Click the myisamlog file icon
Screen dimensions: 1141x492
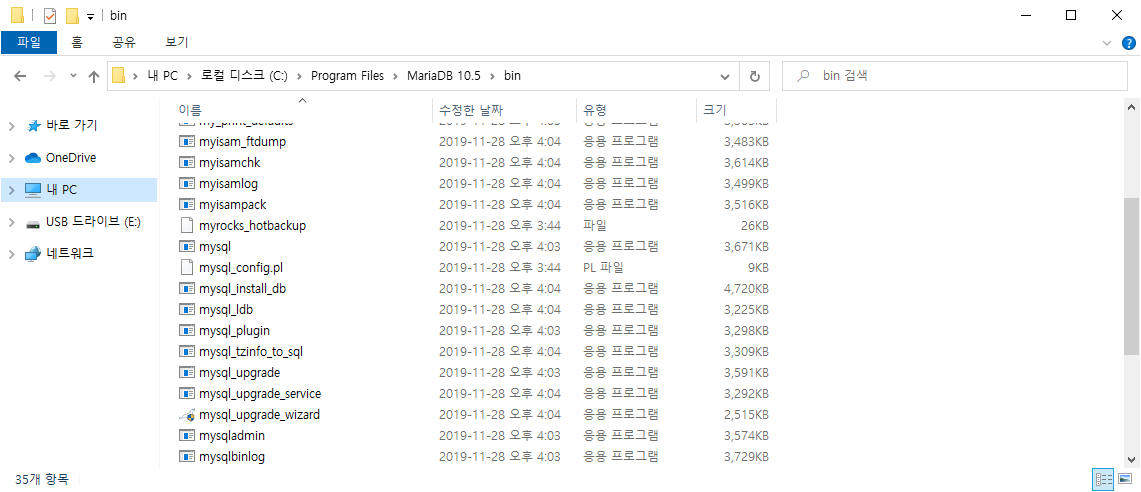point(187,183)
